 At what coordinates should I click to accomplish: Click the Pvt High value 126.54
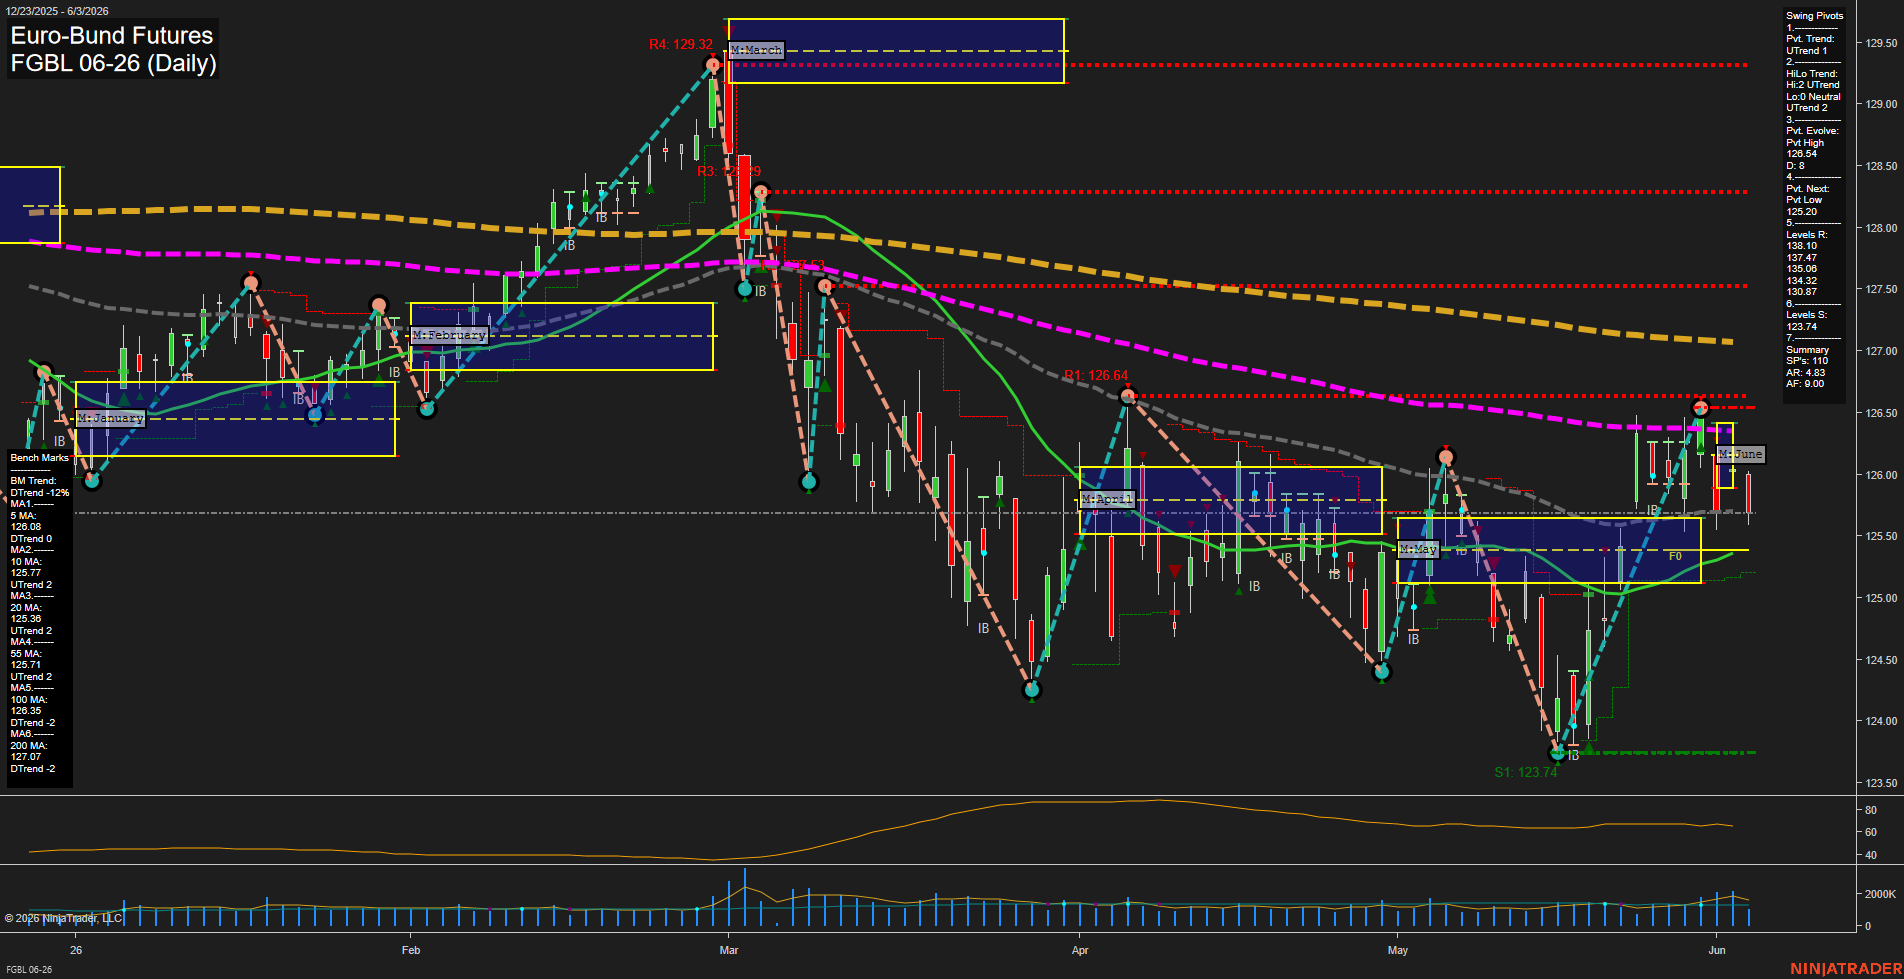click(x=1801, y=154)
